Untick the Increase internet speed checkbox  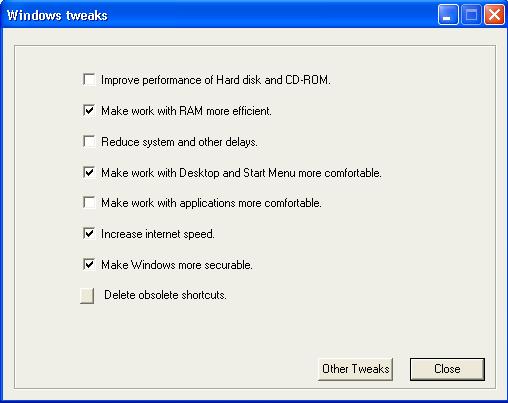coord(89,233)
